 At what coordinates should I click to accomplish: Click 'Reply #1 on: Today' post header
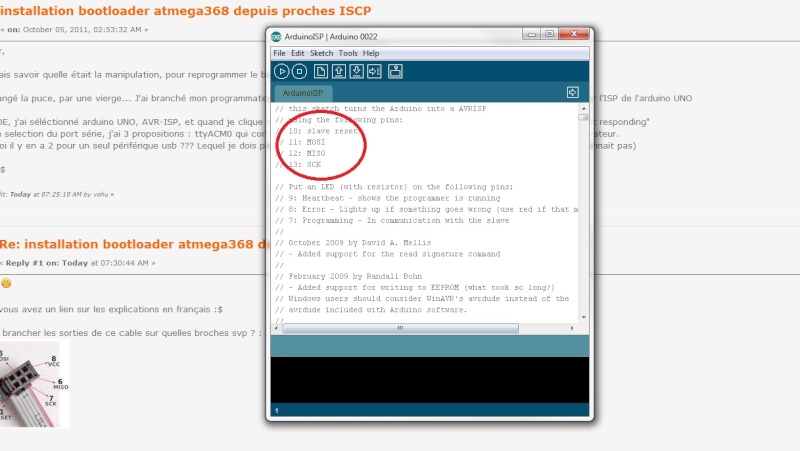79,263
